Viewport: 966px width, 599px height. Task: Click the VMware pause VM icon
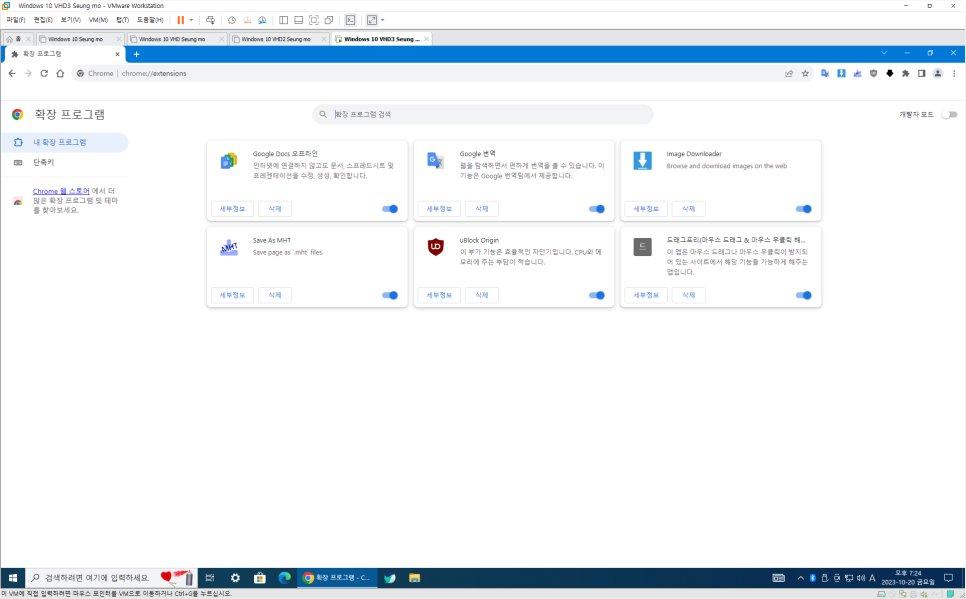click(181, 20)
